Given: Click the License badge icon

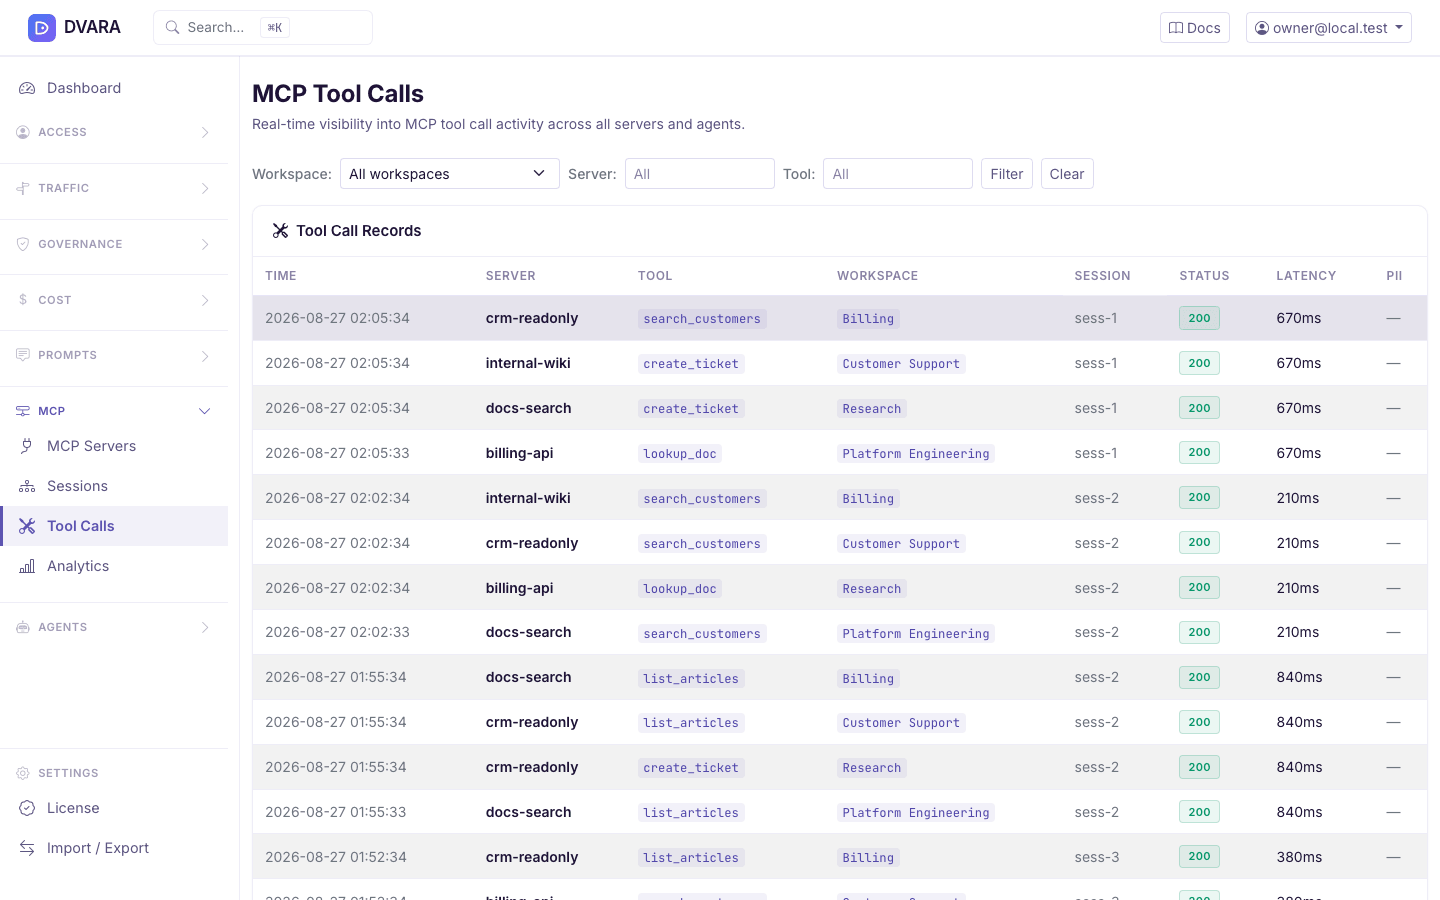Looking at the screenshot, I should pyautogui.click(x=27, y=808).
